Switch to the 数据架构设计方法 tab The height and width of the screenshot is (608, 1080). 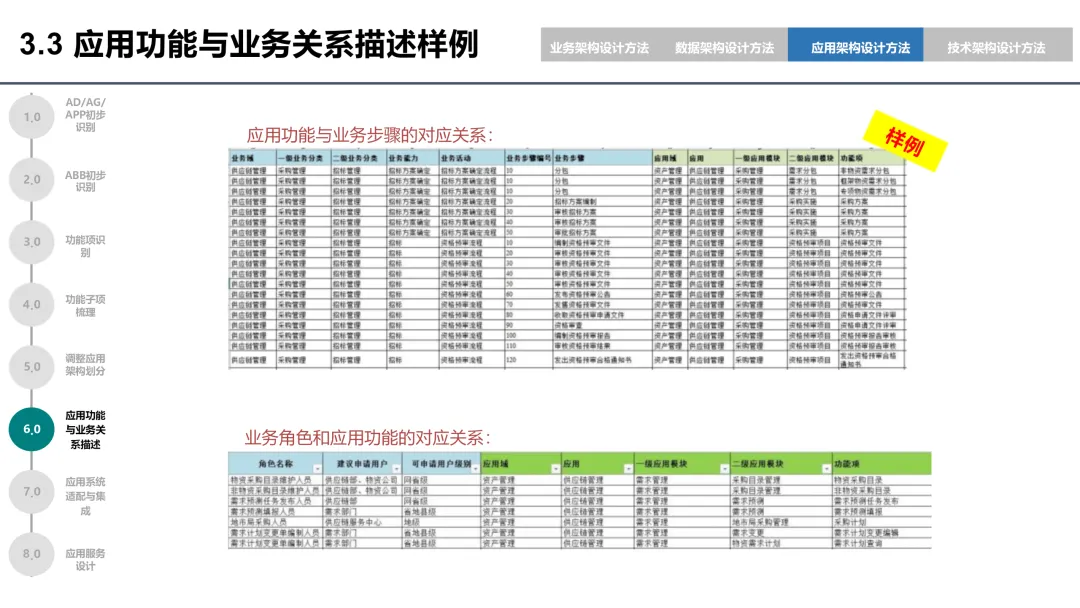pyautogui.click(x=724, y=48)
